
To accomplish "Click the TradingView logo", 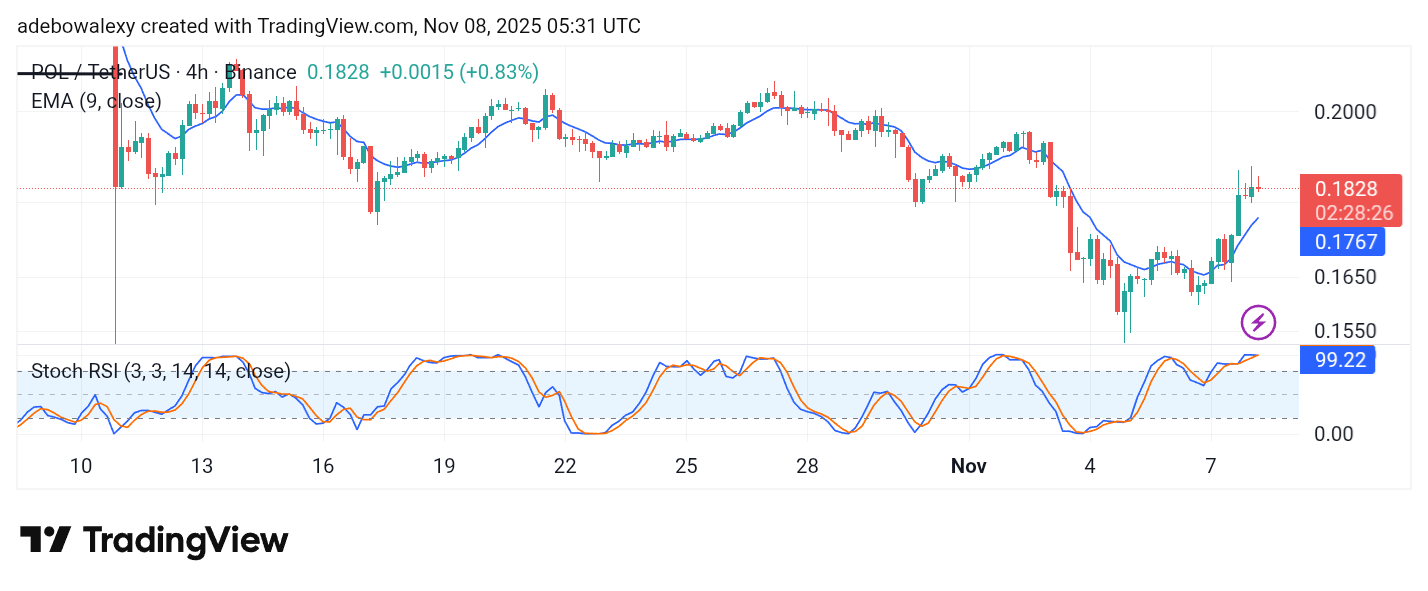I will [154, 541].
